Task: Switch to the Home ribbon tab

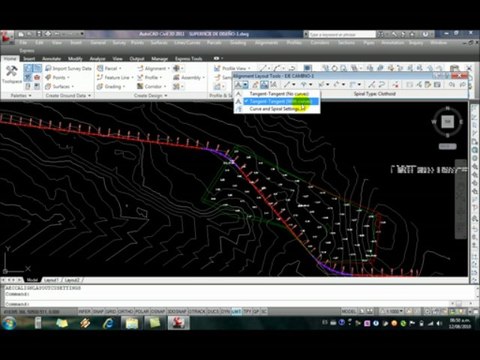Action: (x=10, y=59)
